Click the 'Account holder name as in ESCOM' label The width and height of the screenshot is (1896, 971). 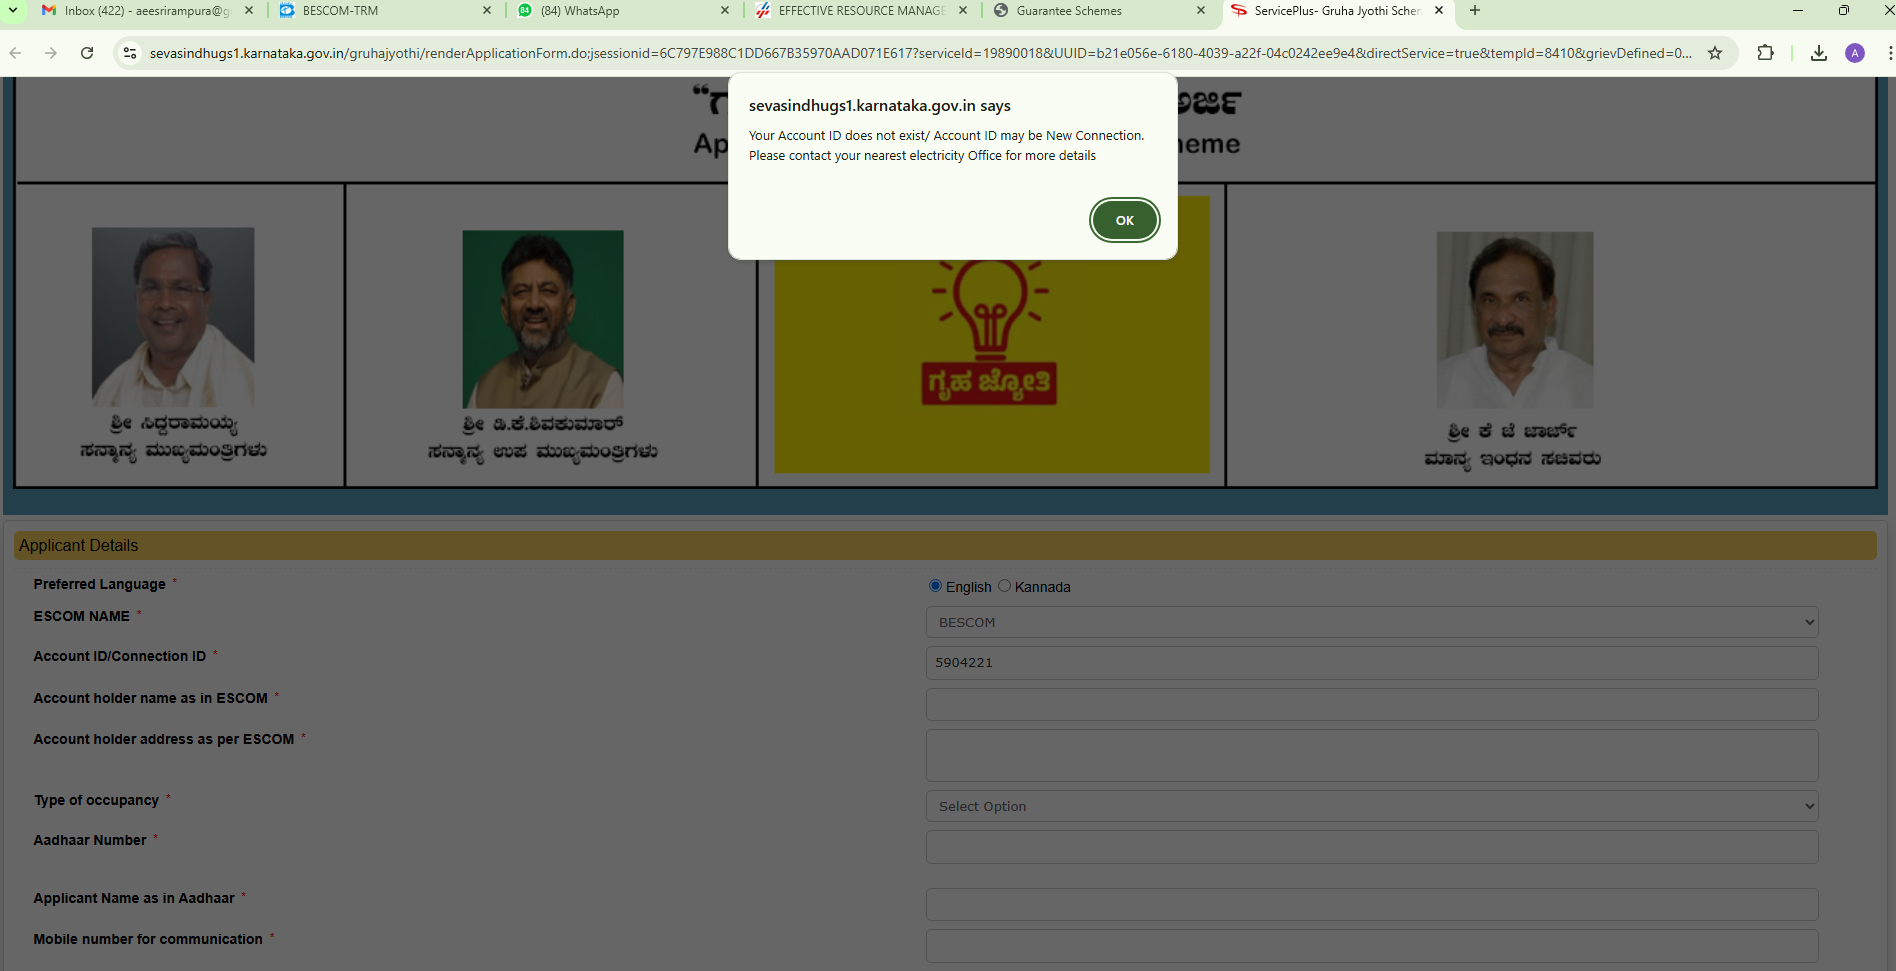[151, 698]
